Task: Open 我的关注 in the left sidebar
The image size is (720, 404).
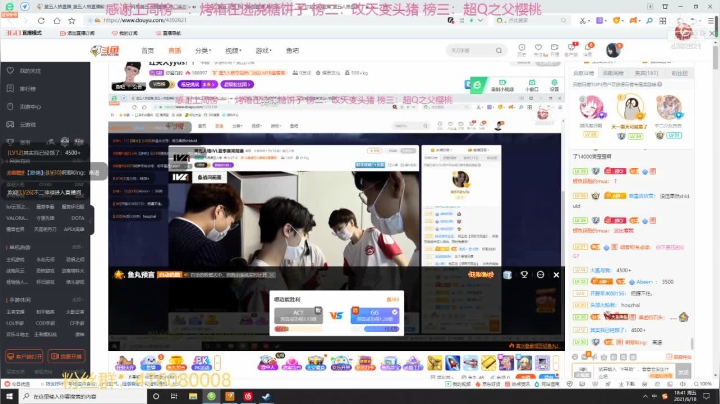Action: [30, 71]
